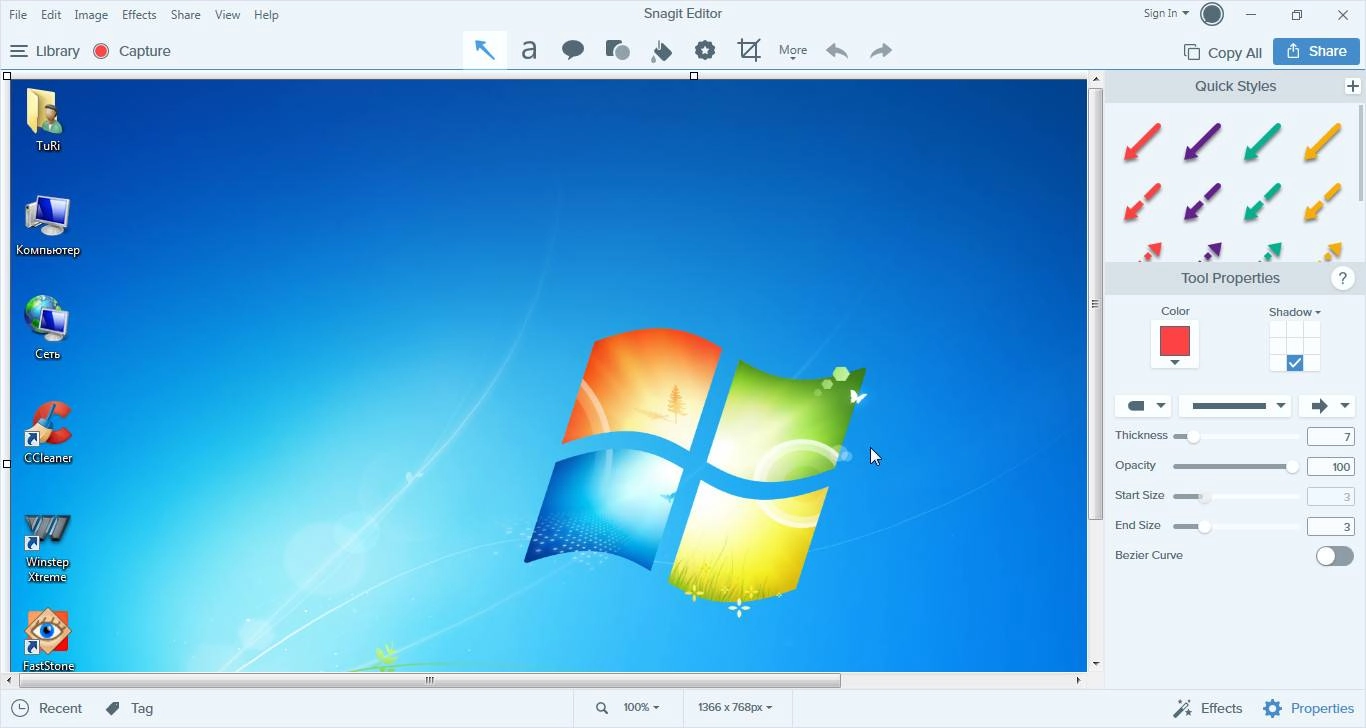
Task: Apply the solid yellow arrow quick style
Action: pyautogui.click(x=1322, y=142)
